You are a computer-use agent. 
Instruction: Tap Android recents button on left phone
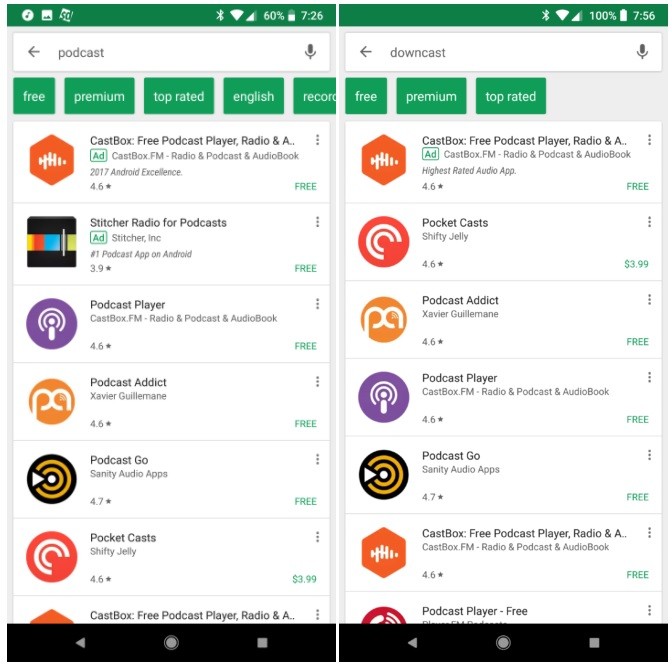pos(262,642)
